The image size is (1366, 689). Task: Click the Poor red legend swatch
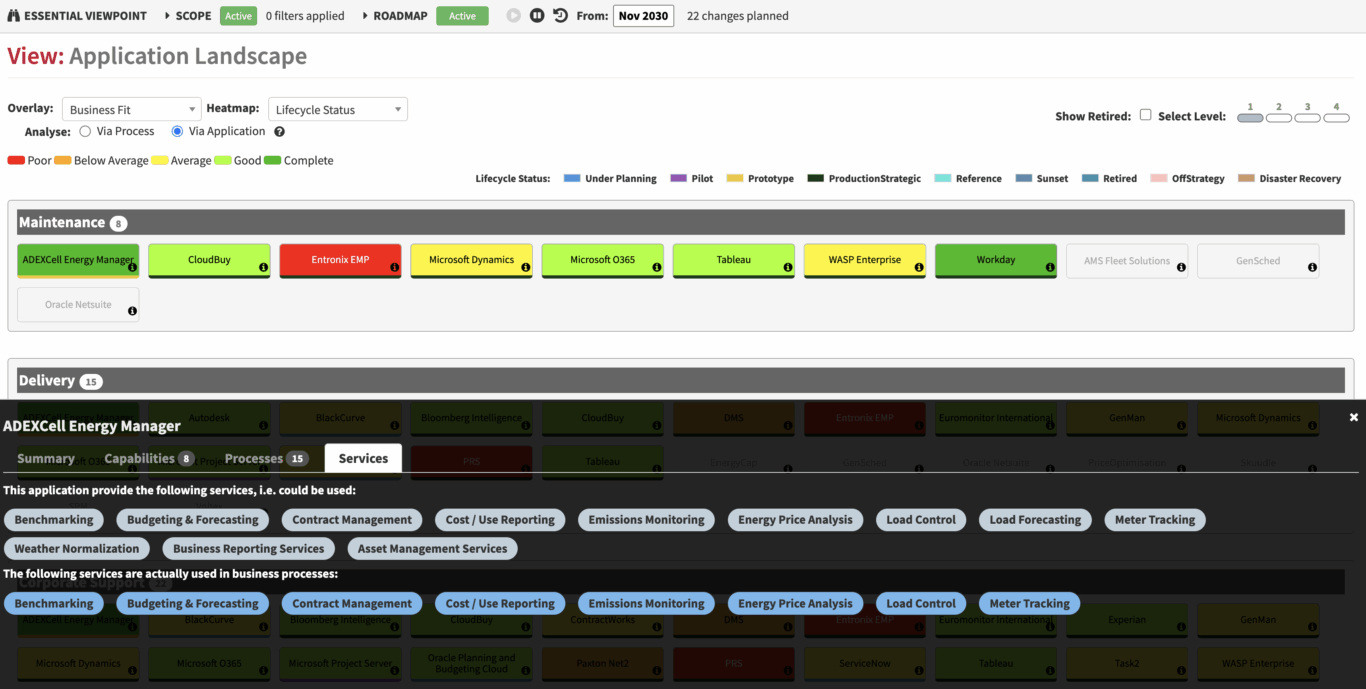[x=16, y=160]
